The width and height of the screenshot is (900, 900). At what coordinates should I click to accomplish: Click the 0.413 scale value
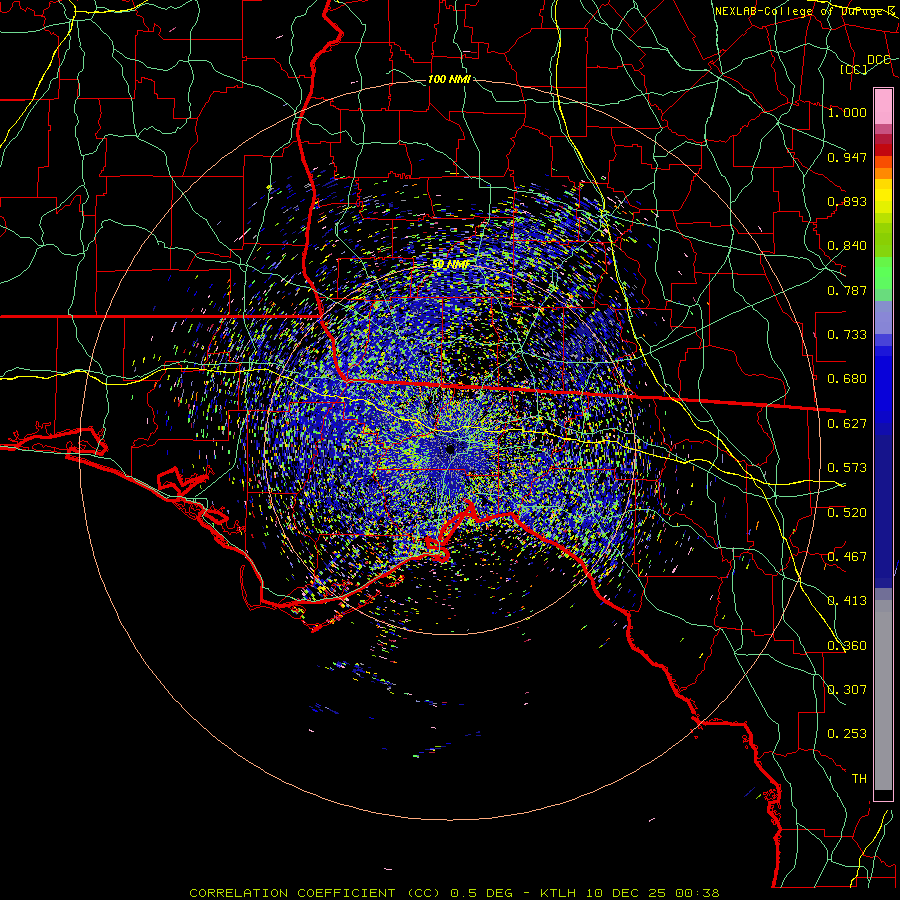pos(847,601)
